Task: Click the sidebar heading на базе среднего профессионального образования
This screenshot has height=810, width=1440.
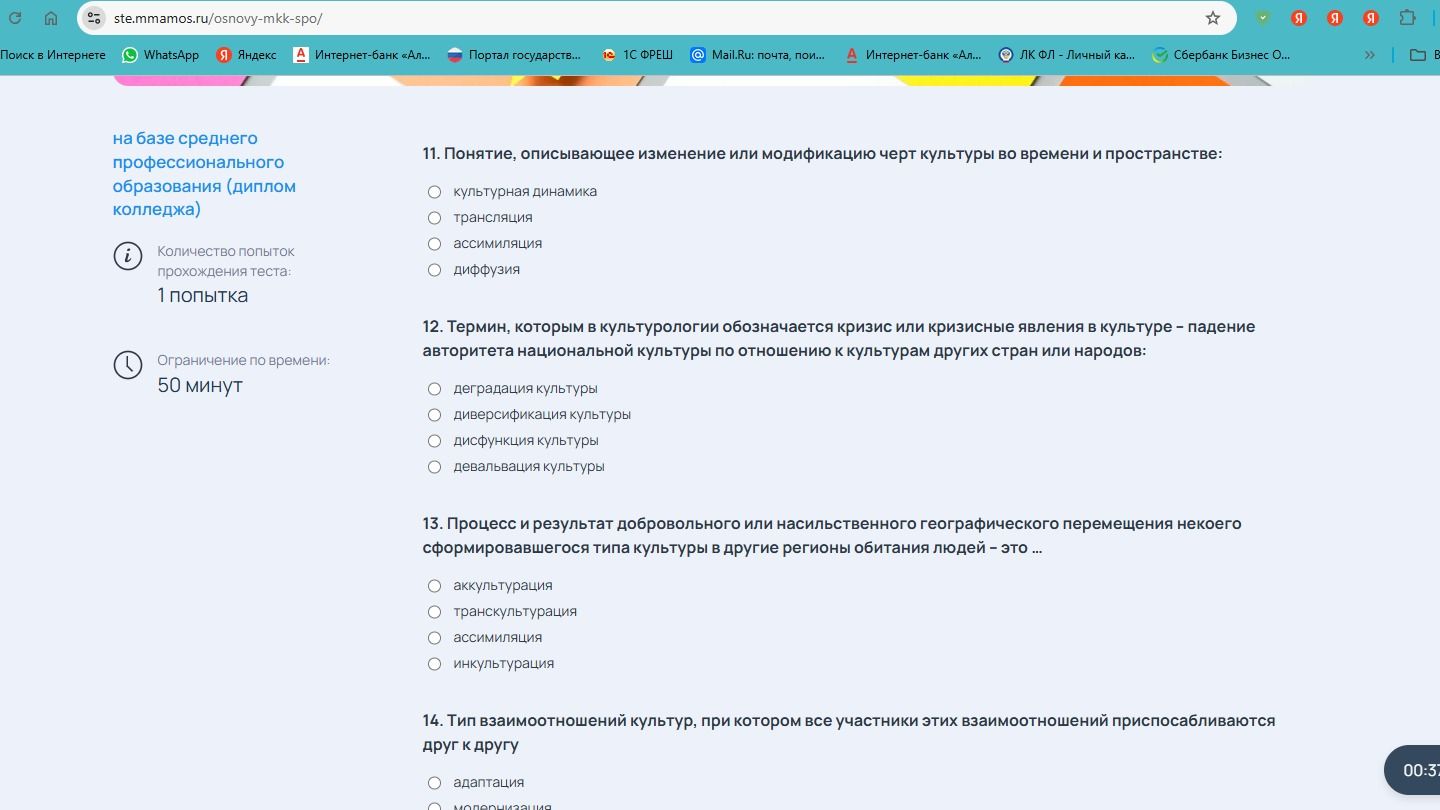Action: click(x=205, y=174)
